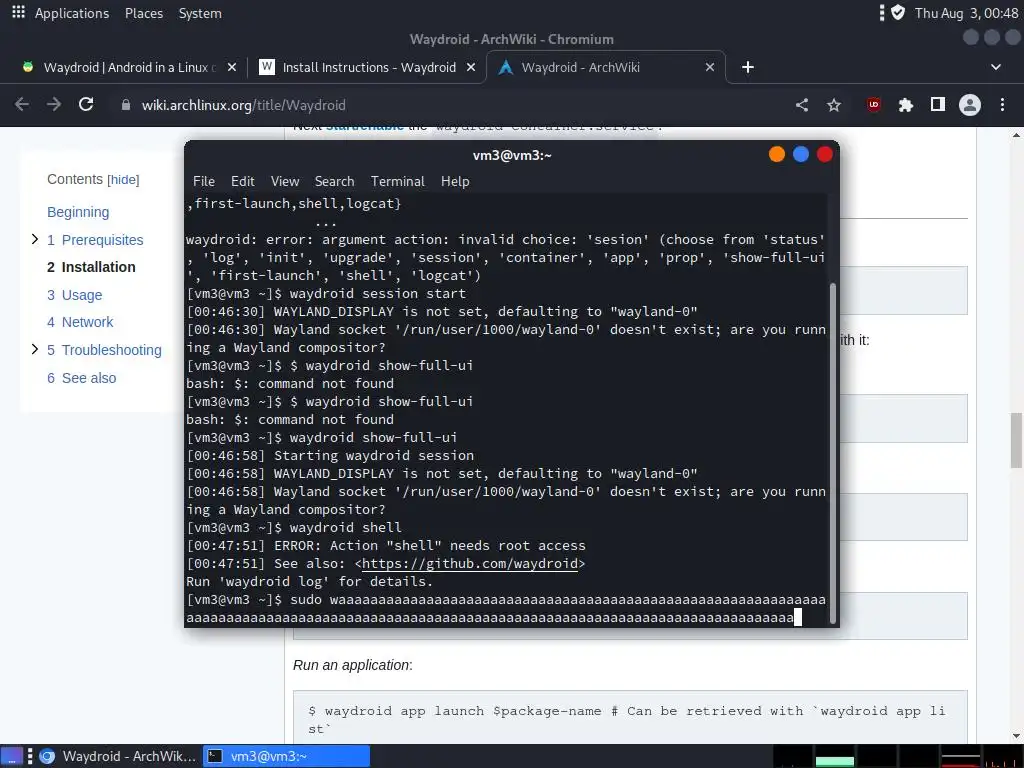Screen dimensions: 1024x768
Task: Expand the Prerequisites section chevron
Action: point(35,239)
